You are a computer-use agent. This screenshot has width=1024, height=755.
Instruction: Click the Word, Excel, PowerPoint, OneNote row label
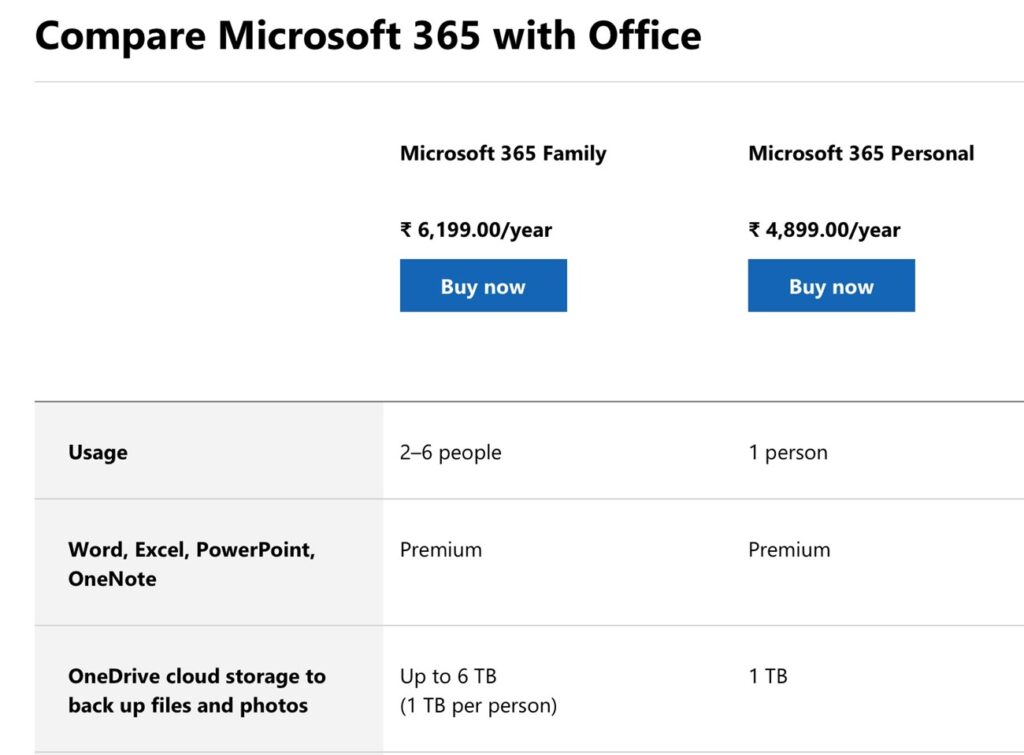pyautogui.click(x=193, y=563)
